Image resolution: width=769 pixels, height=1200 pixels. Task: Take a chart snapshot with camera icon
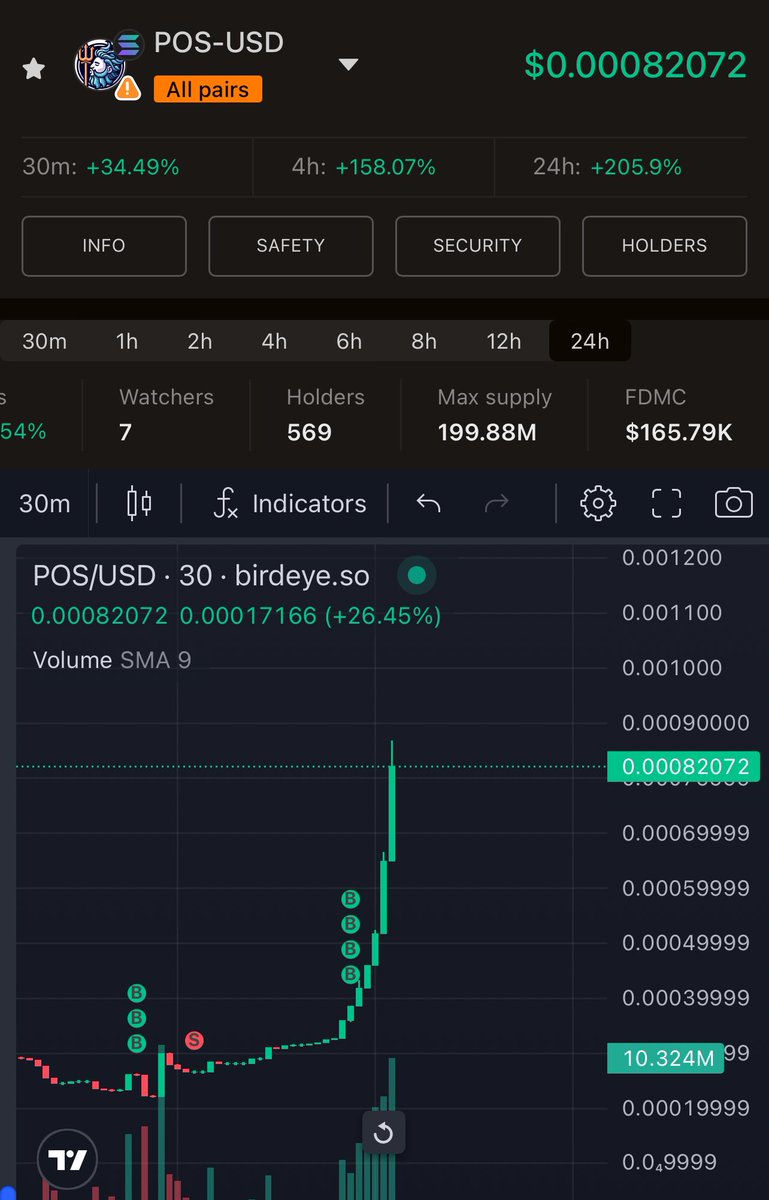pos(733,503)
